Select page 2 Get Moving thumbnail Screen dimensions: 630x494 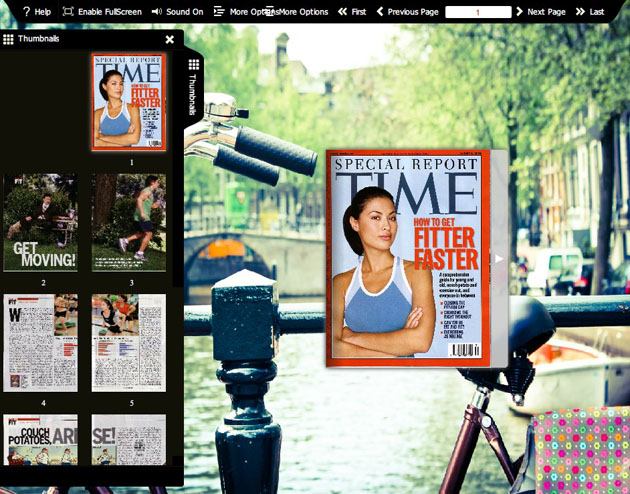click(41, 223)
